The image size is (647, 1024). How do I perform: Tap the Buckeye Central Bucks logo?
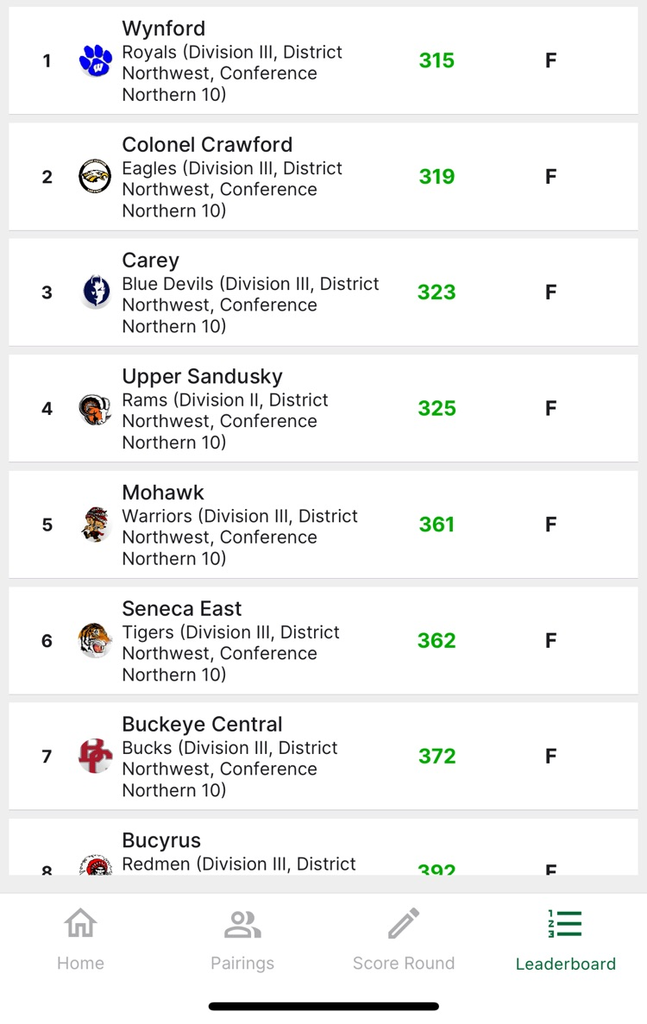[95, 756]
